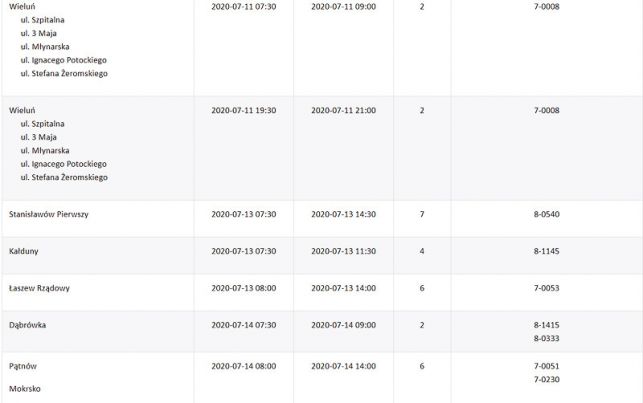Select station code 8-1145

546,251
